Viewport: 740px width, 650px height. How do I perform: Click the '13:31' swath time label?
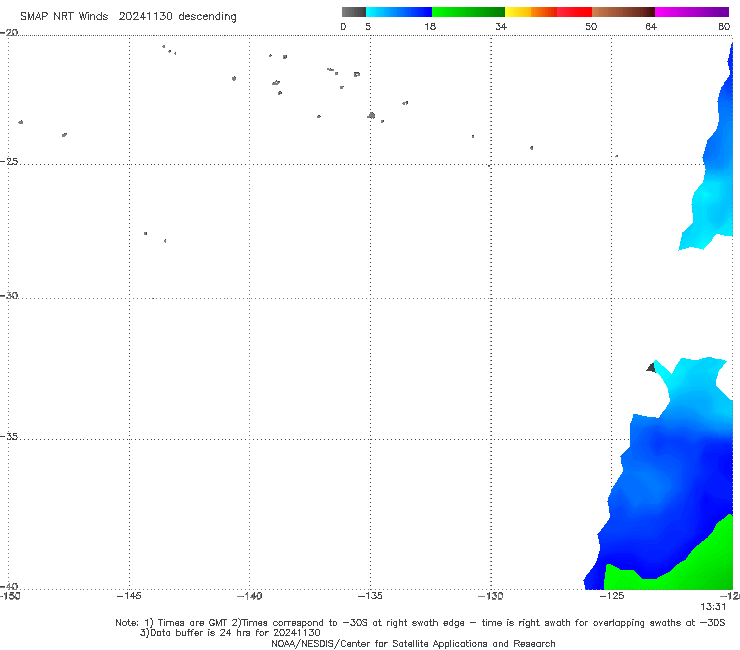(x=713, y=607)
